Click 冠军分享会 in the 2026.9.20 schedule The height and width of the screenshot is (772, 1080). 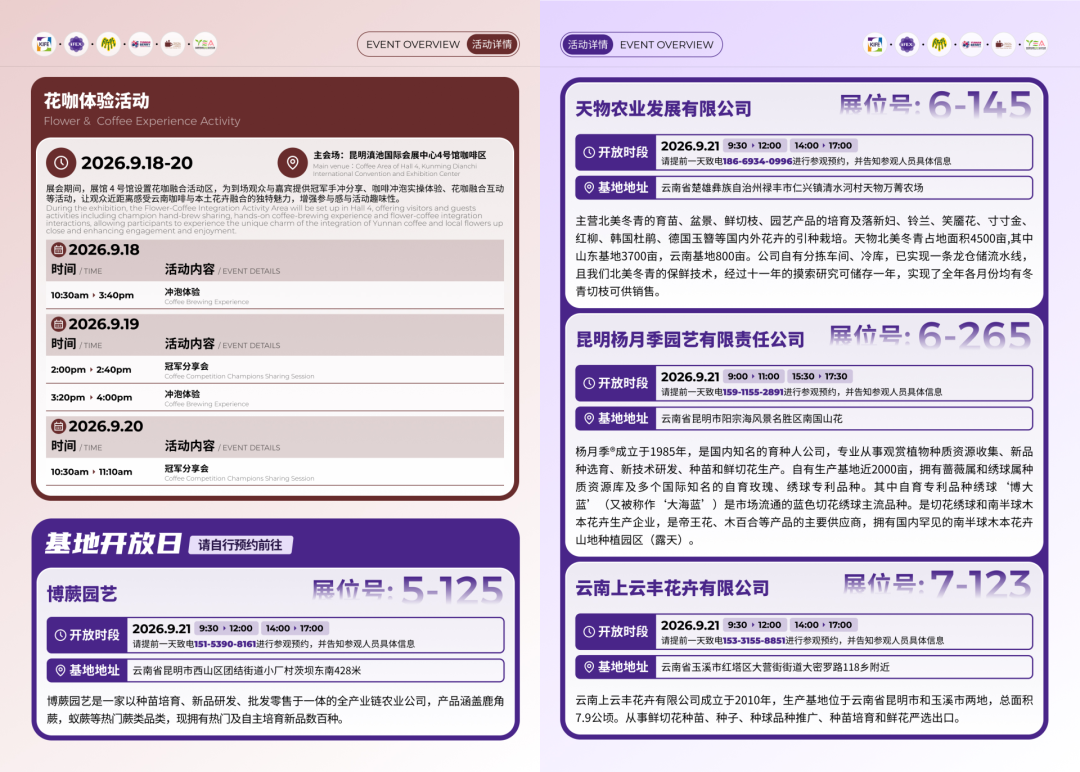[186, 468]
